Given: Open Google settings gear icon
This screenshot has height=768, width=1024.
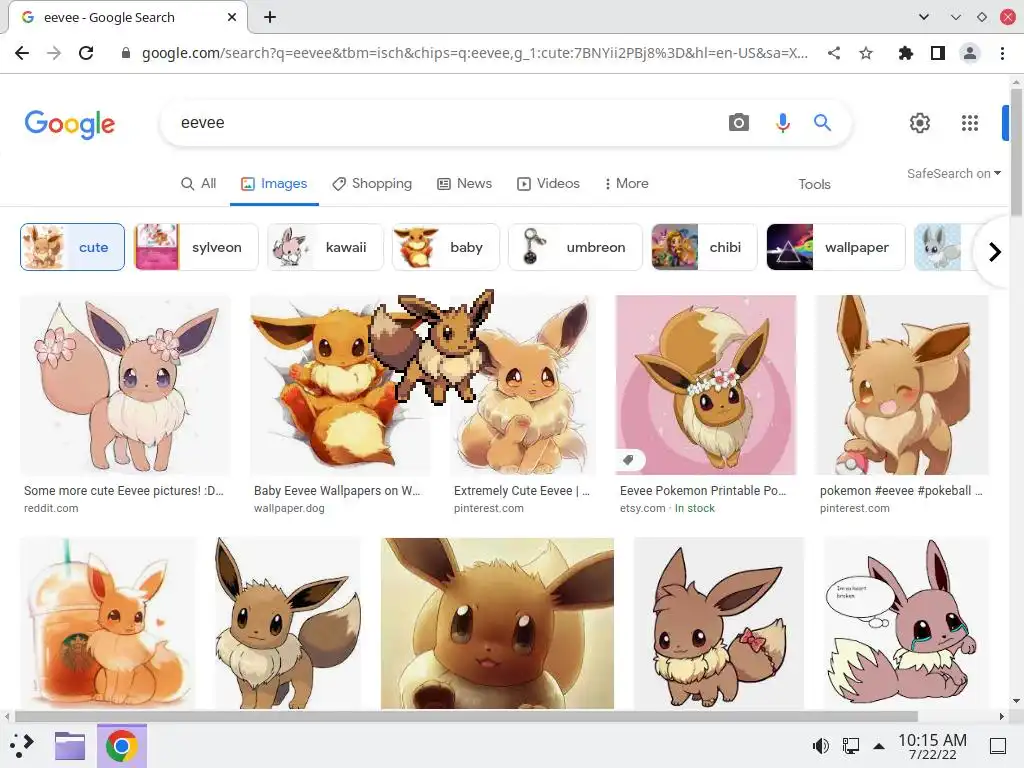Looking at the screenshot, I should [x=920, y=123].
